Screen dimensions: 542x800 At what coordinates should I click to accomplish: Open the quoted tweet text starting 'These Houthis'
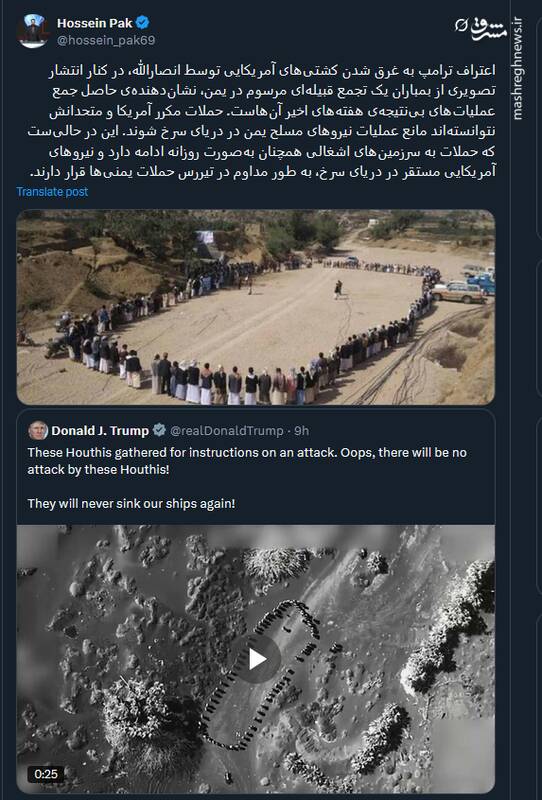coord(247,461)
